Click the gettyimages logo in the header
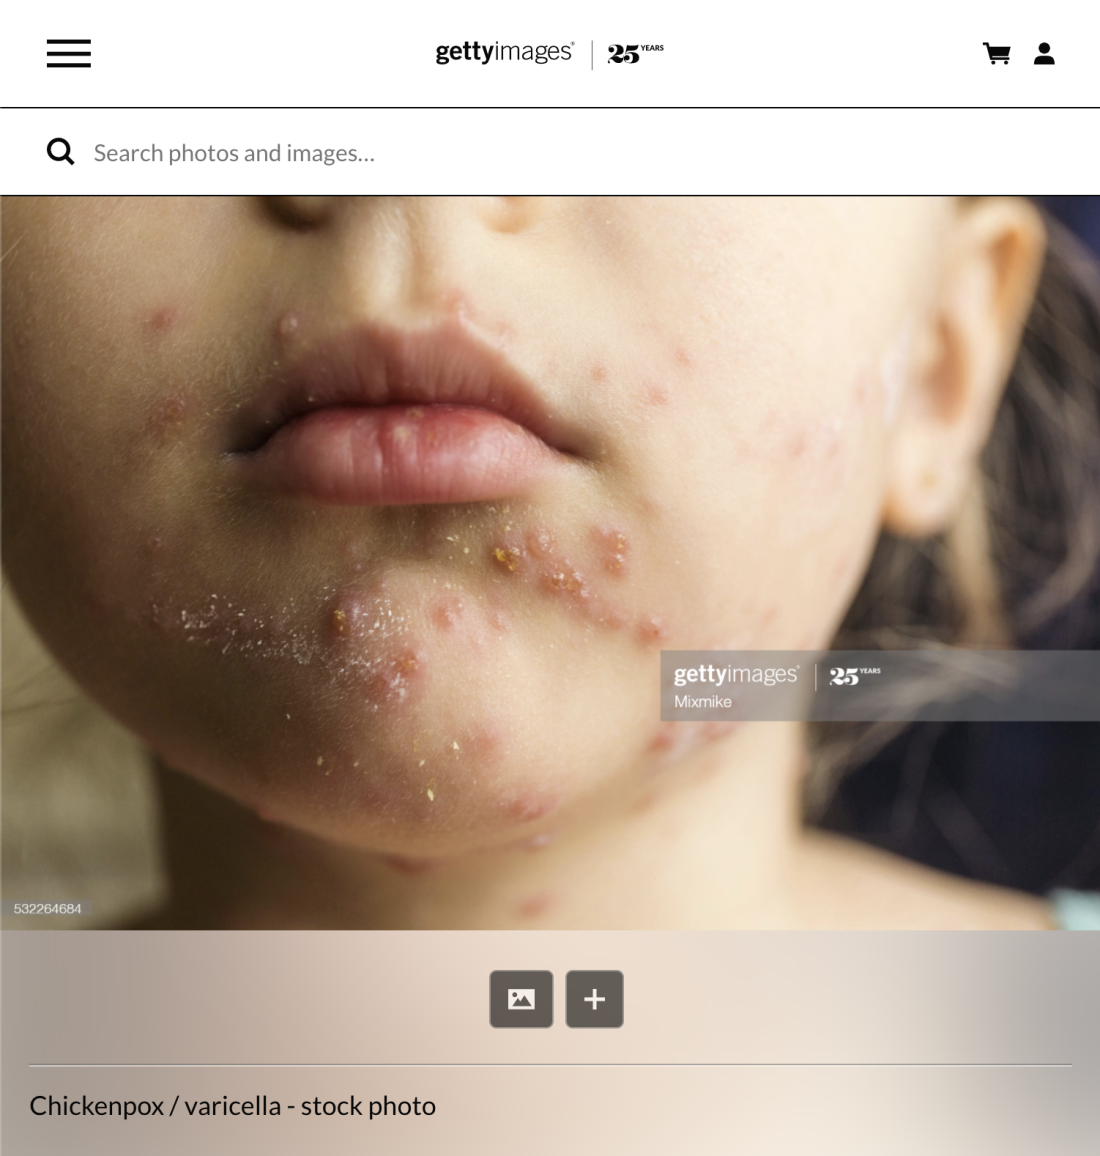Viewport: 1100px width, 1156px height. click(x=504, y=52)
